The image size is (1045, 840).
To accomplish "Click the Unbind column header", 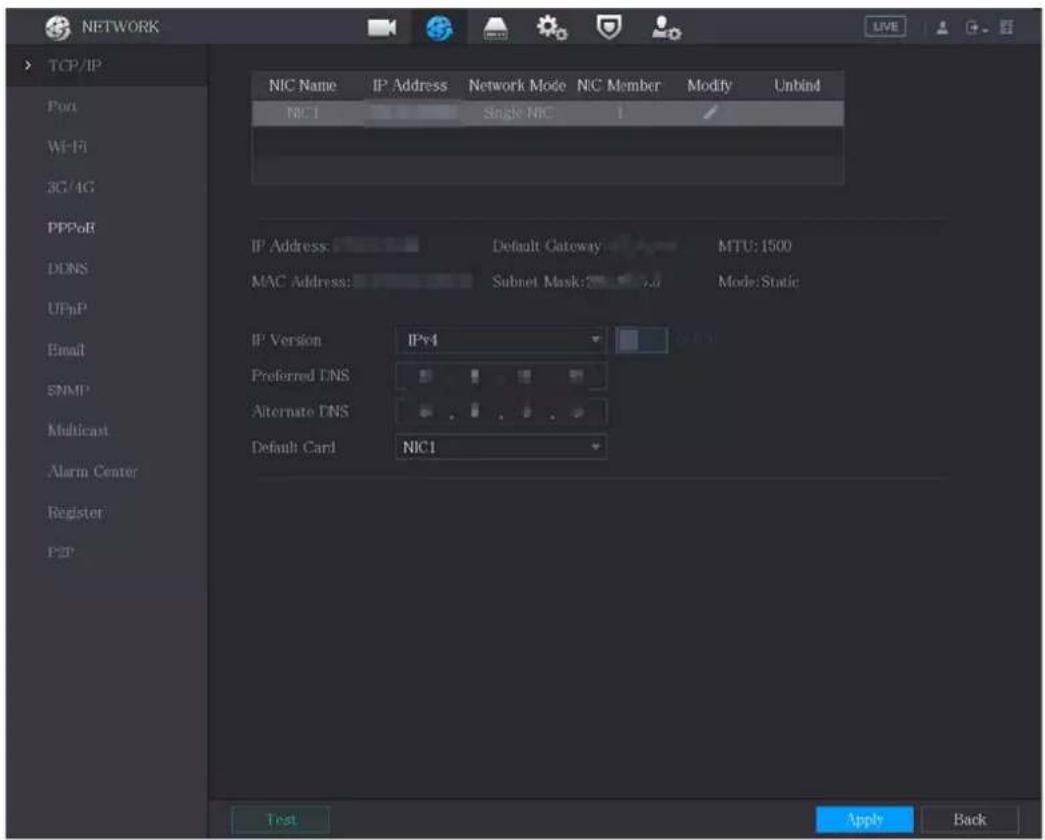I will (797, 85).
